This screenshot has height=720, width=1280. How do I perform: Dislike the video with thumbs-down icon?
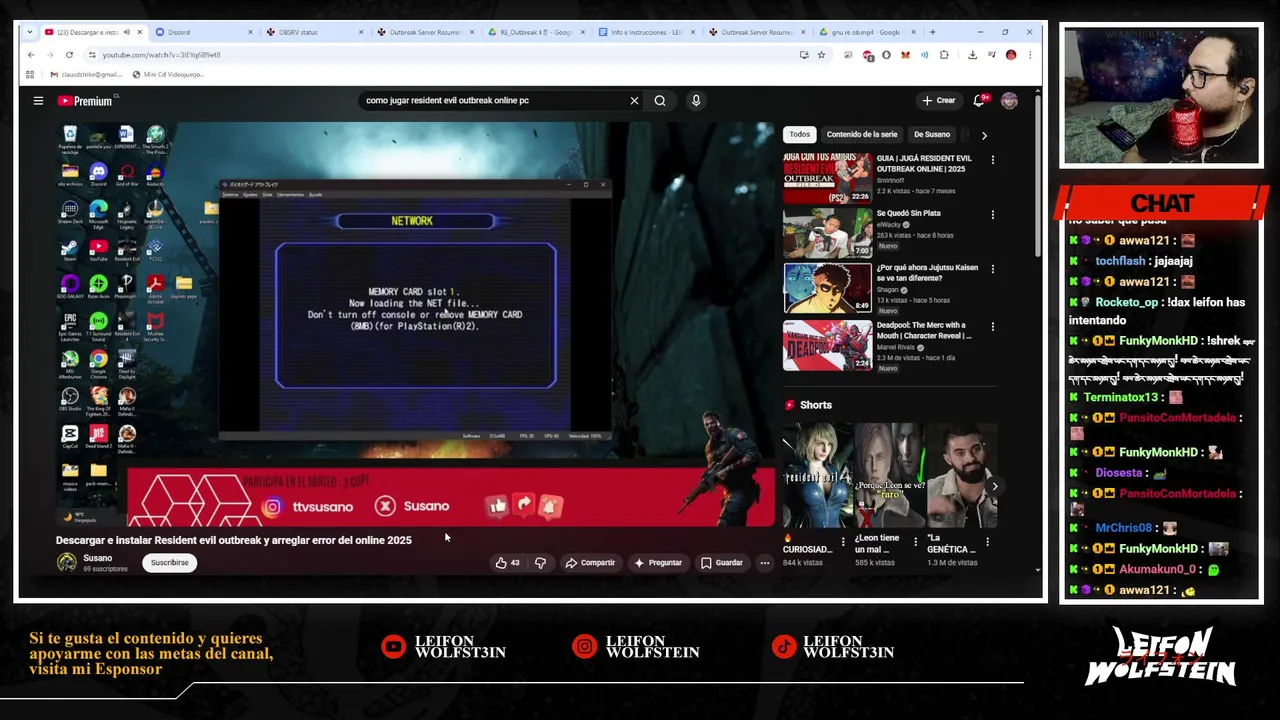pos(540,563)
